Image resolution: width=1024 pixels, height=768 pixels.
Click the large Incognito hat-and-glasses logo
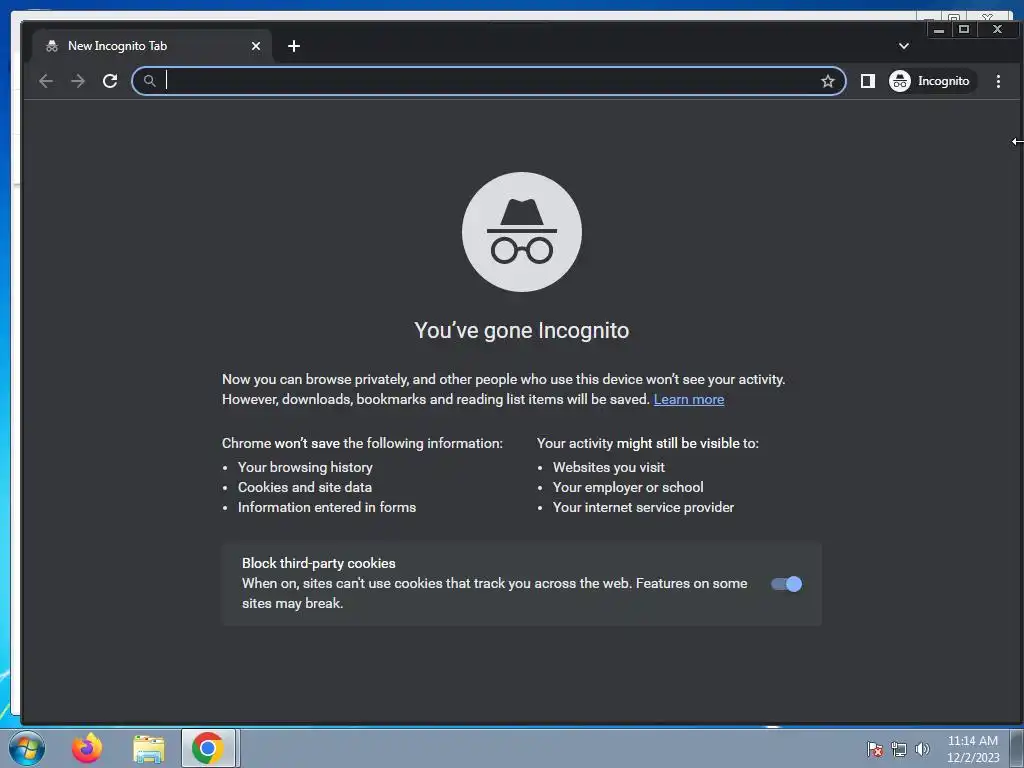[522, 232]
